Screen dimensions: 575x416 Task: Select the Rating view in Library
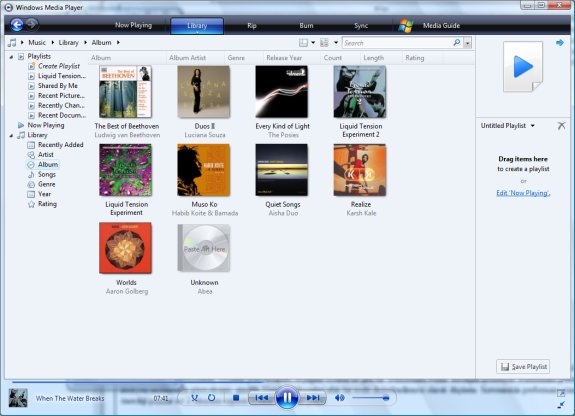tap(47, 204)
